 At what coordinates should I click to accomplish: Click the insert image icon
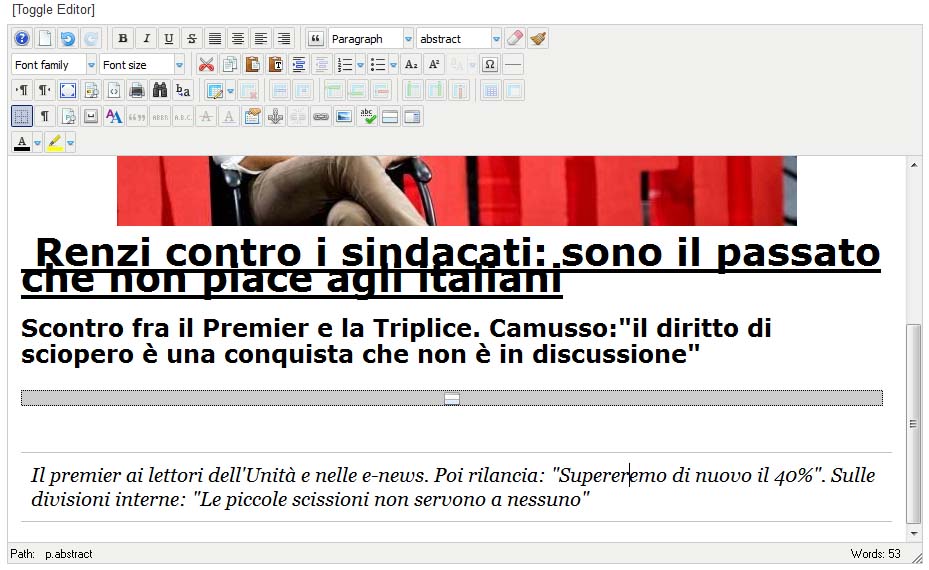(344, 117)
